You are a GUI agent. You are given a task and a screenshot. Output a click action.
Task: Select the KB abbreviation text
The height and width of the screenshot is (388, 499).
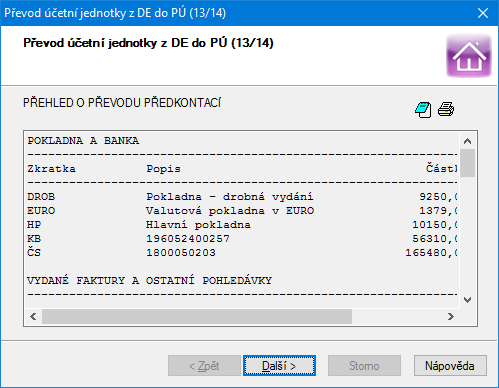34,239
